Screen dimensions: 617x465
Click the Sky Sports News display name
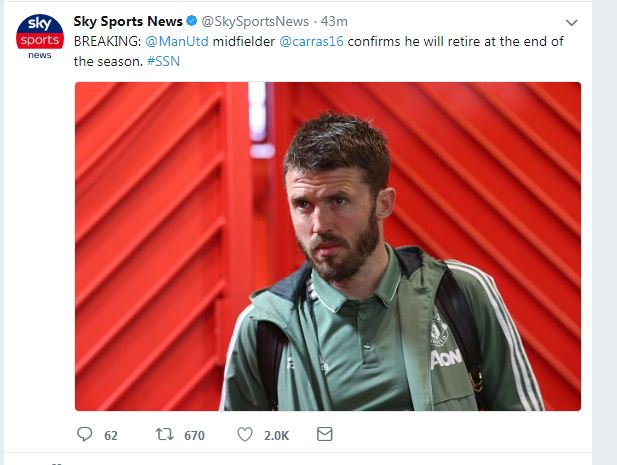128,21
